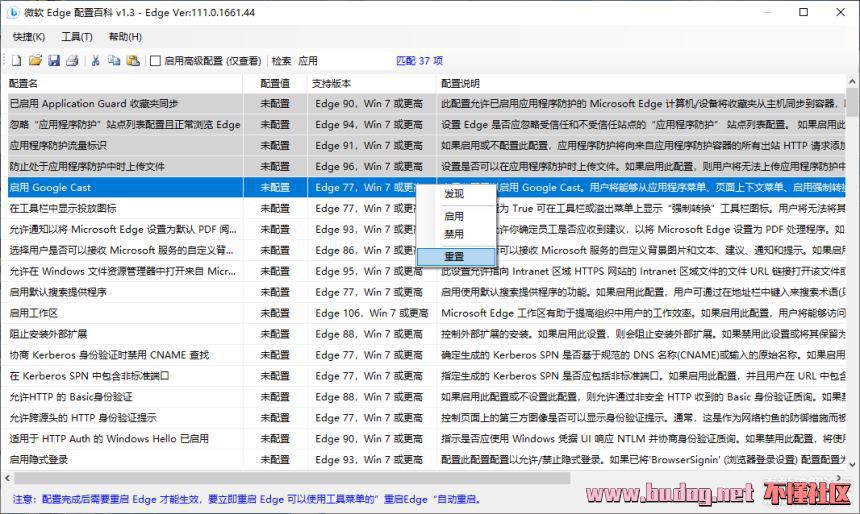Click the Open folder toolbar icon
The width and height of the screenshot is (860, 514).
[x=36, y=61]
